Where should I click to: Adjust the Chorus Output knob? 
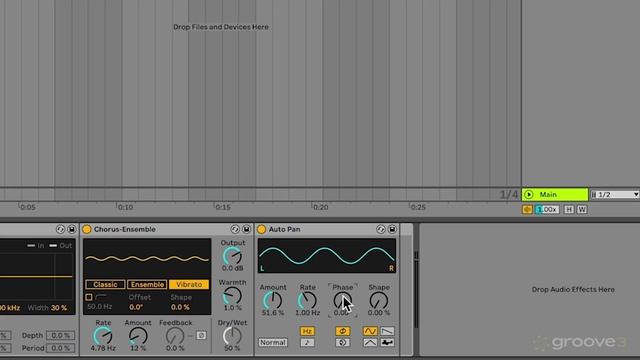[x=232, y=256]
